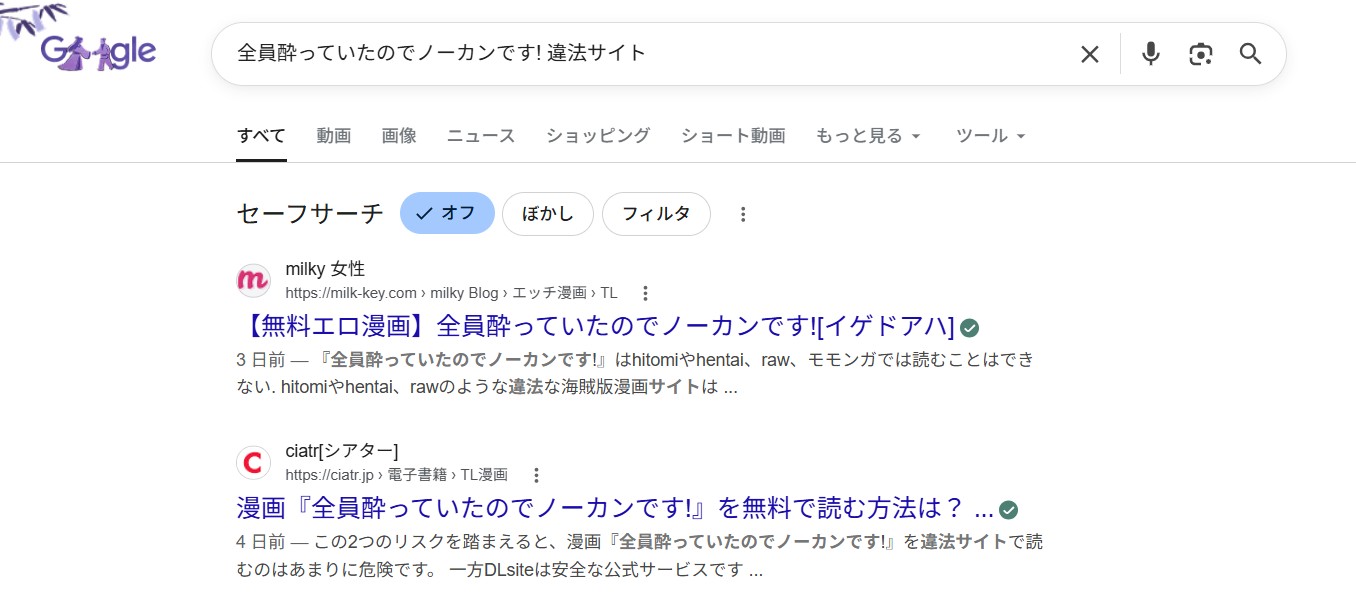Select the SafeSearch フィルタ option

[656, 213]
